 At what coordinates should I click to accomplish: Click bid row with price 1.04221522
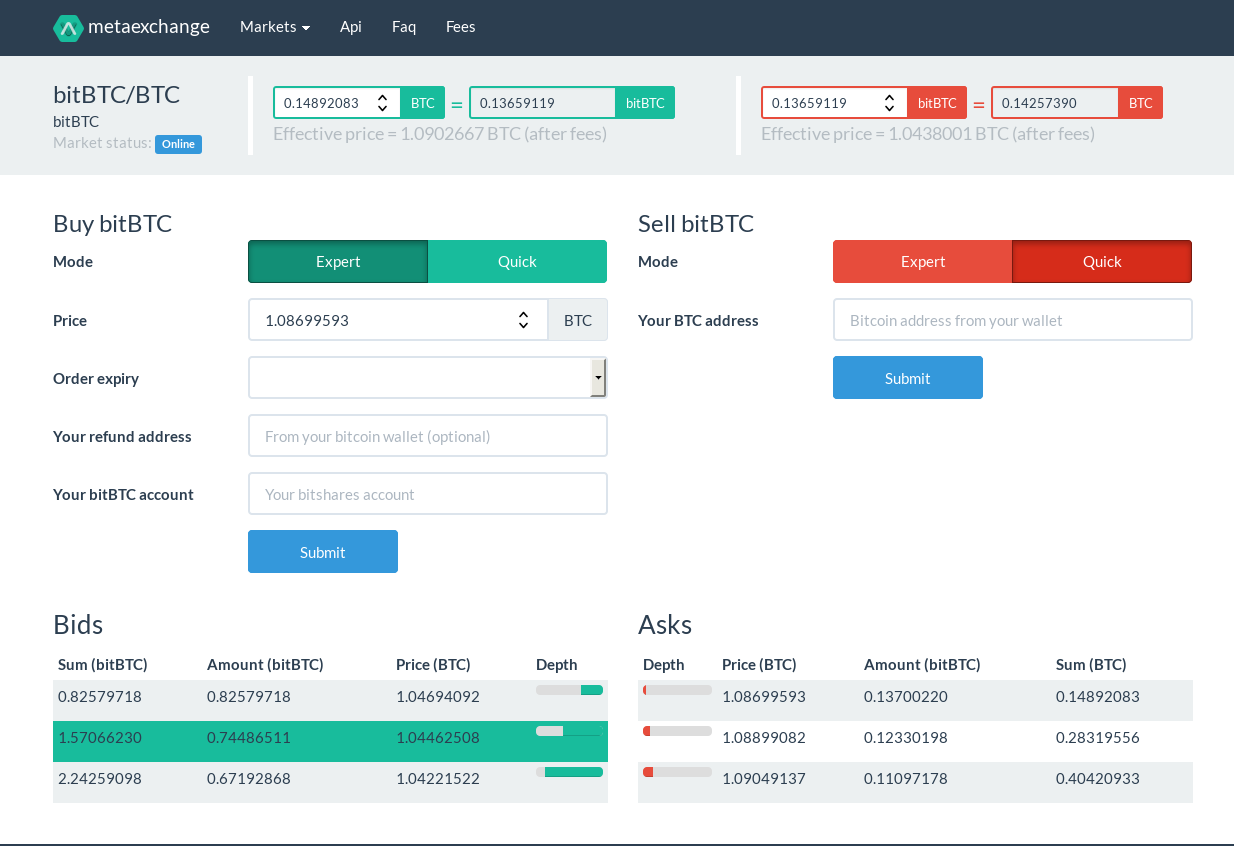(330, 782)
